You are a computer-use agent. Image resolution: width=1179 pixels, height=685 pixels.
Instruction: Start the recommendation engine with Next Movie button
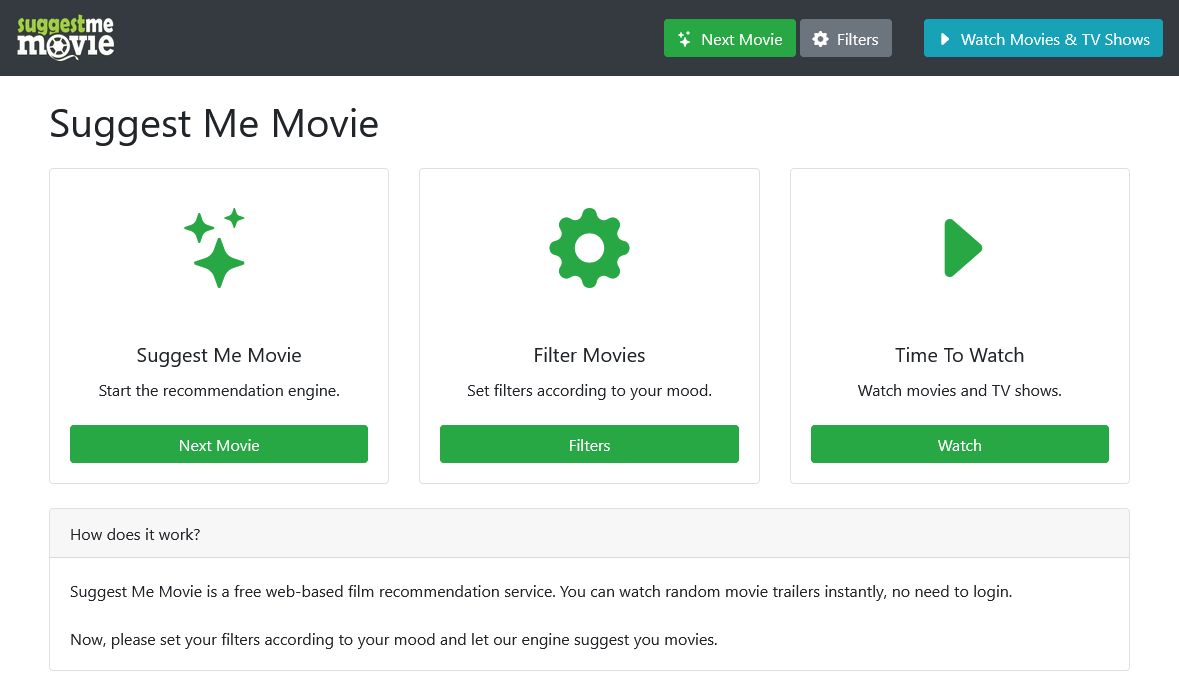218,444
